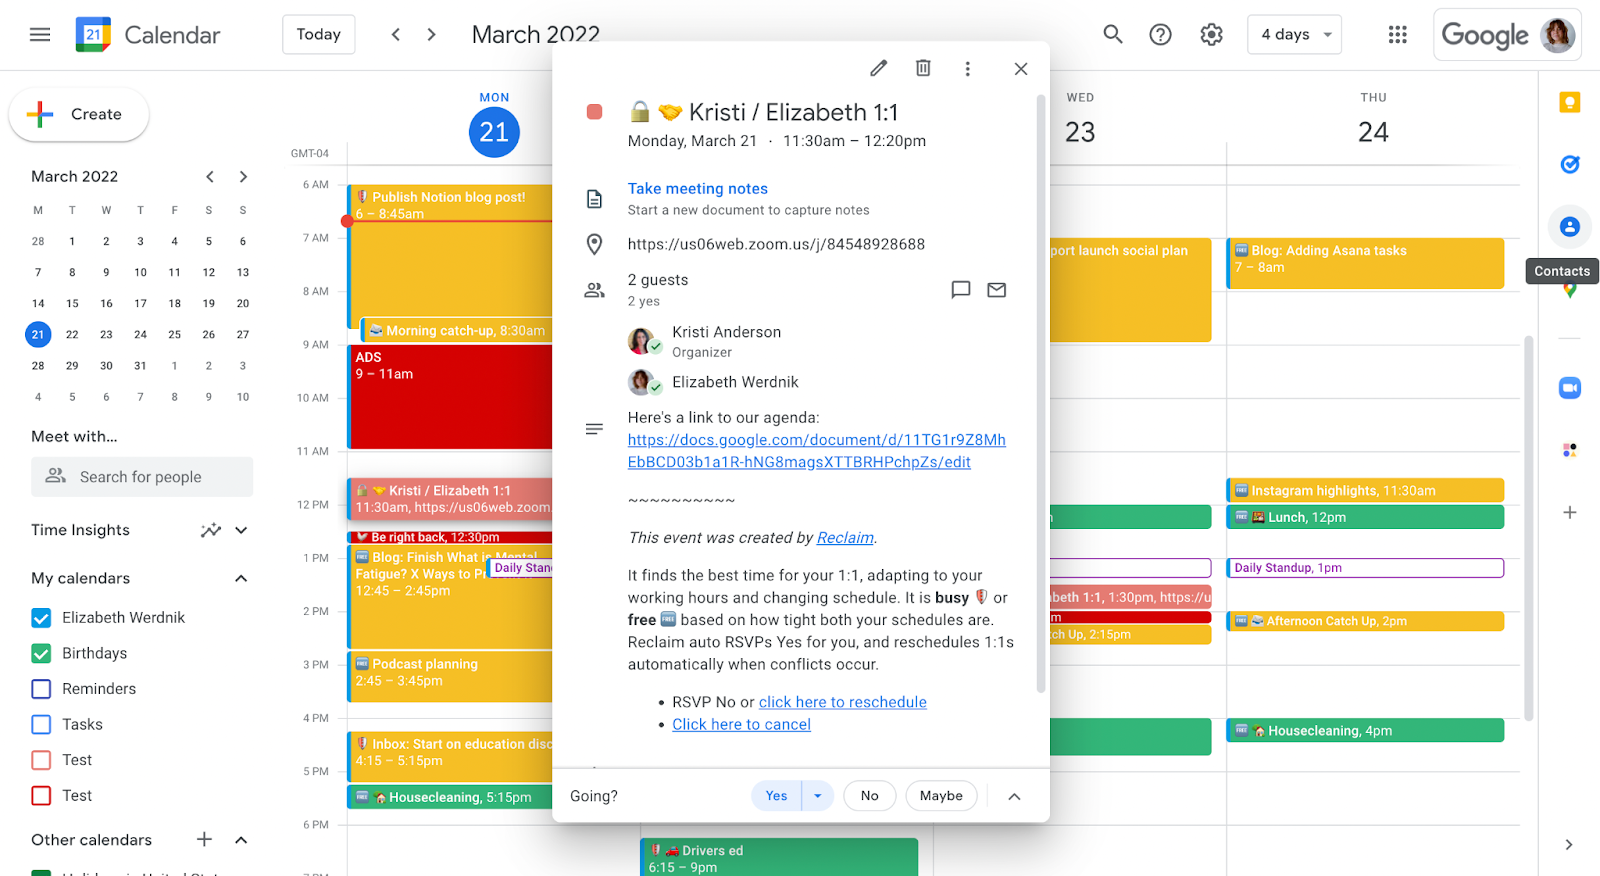Expand Time Insights section

tap(241, 530)
